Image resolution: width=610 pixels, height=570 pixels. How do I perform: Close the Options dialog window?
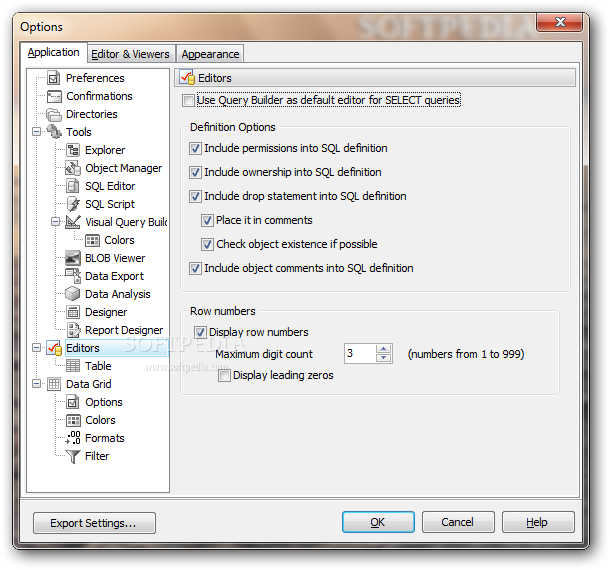pos(559,22)
